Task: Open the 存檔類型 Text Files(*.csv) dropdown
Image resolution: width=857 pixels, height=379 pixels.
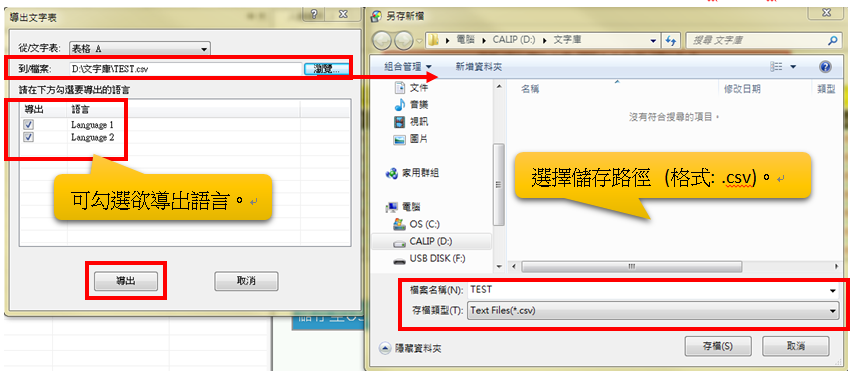Action: 653,311
